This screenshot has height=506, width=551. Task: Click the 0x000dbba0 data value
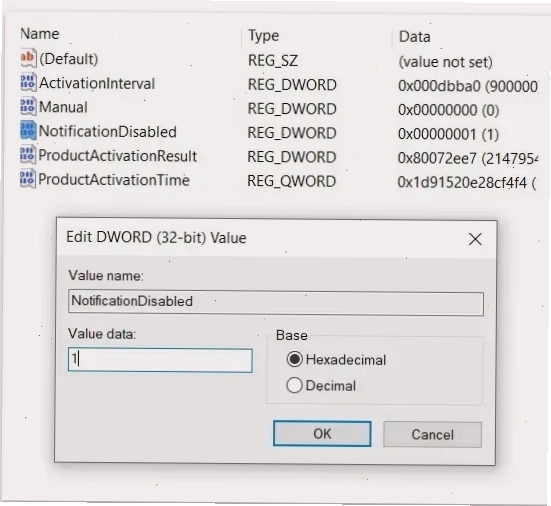click(x=468, y=86)
